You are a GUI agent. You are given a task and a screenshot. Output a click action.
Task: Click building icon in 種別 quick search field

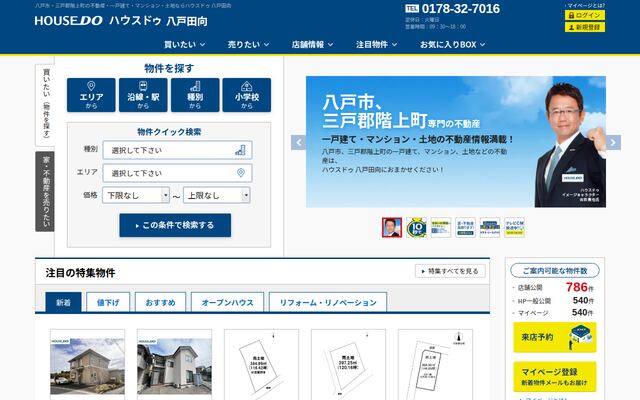point(240,150)
